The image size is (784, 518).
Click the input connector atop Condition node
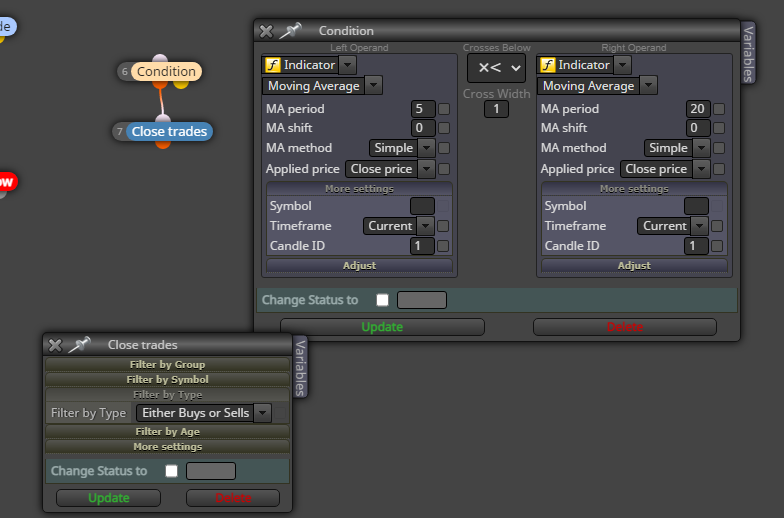pos(160,58)
